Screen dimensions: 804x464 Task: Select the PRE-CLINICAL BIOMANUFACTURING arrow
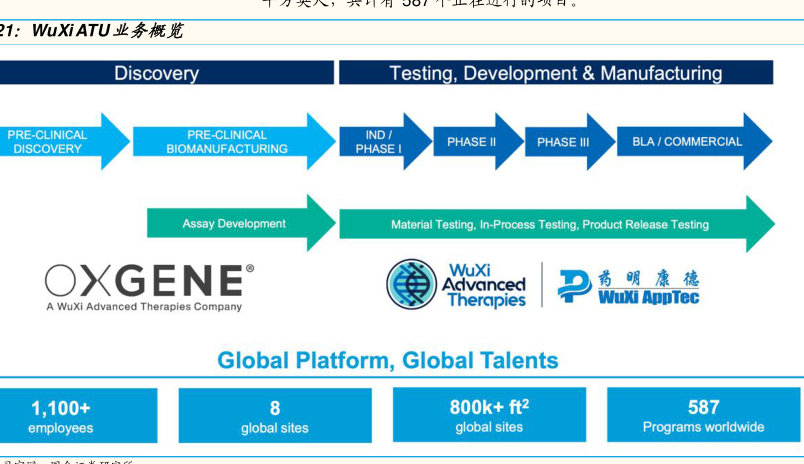[x=234, y=142]
